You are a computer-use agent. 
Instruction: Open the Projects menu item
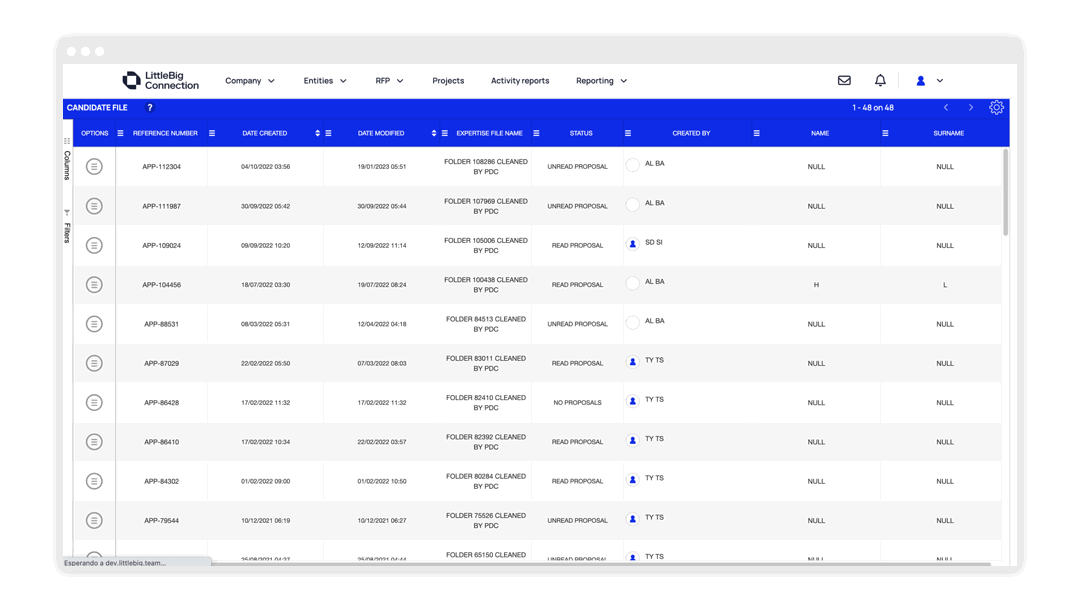(448, 81)
